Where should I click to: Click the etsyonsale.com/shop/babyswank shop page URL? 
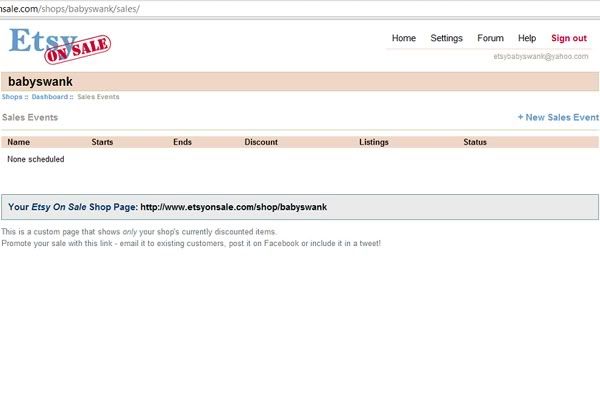pyautogui.click(x=233, y=207)
